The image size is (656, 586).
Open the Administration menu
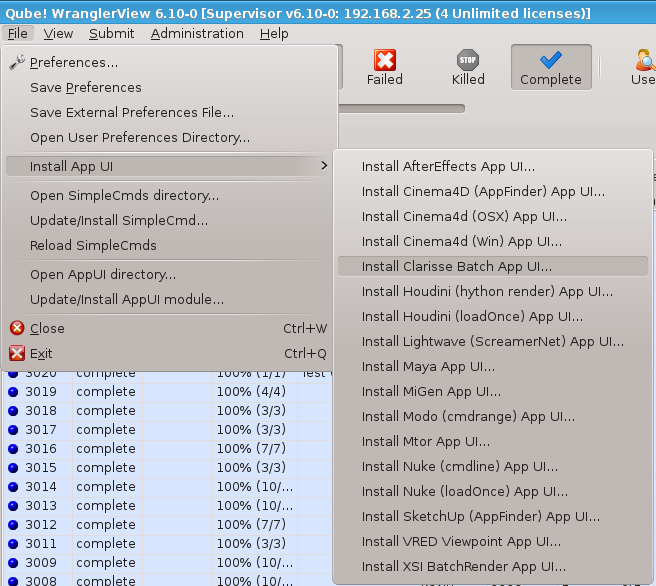[x=196, y=33]
